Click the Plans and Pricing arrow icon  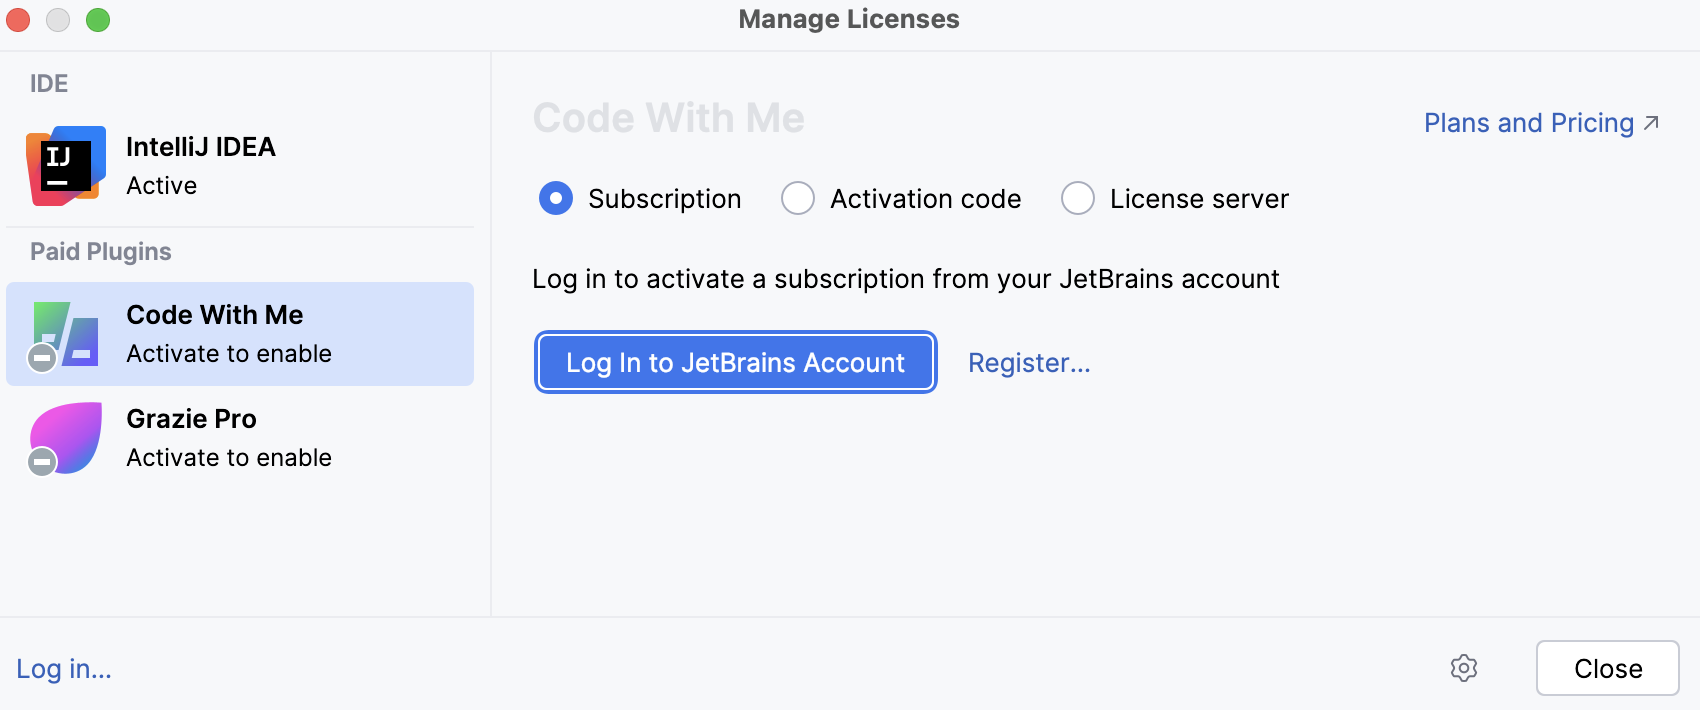coord(1651,123)
